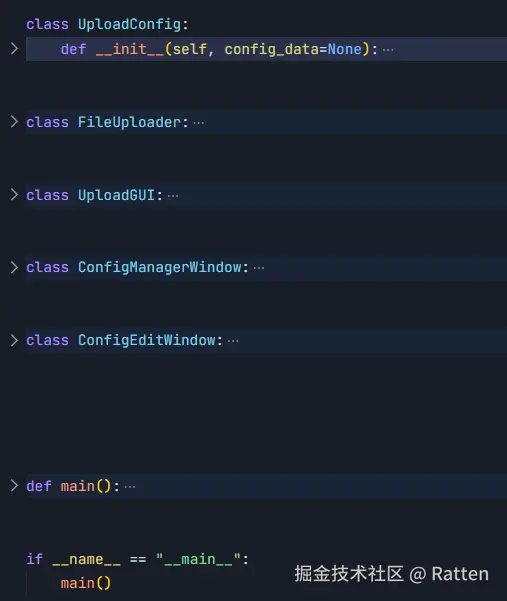Click the config_data parameter
Screen dimensions: 507x601
(x=271, y=49)
